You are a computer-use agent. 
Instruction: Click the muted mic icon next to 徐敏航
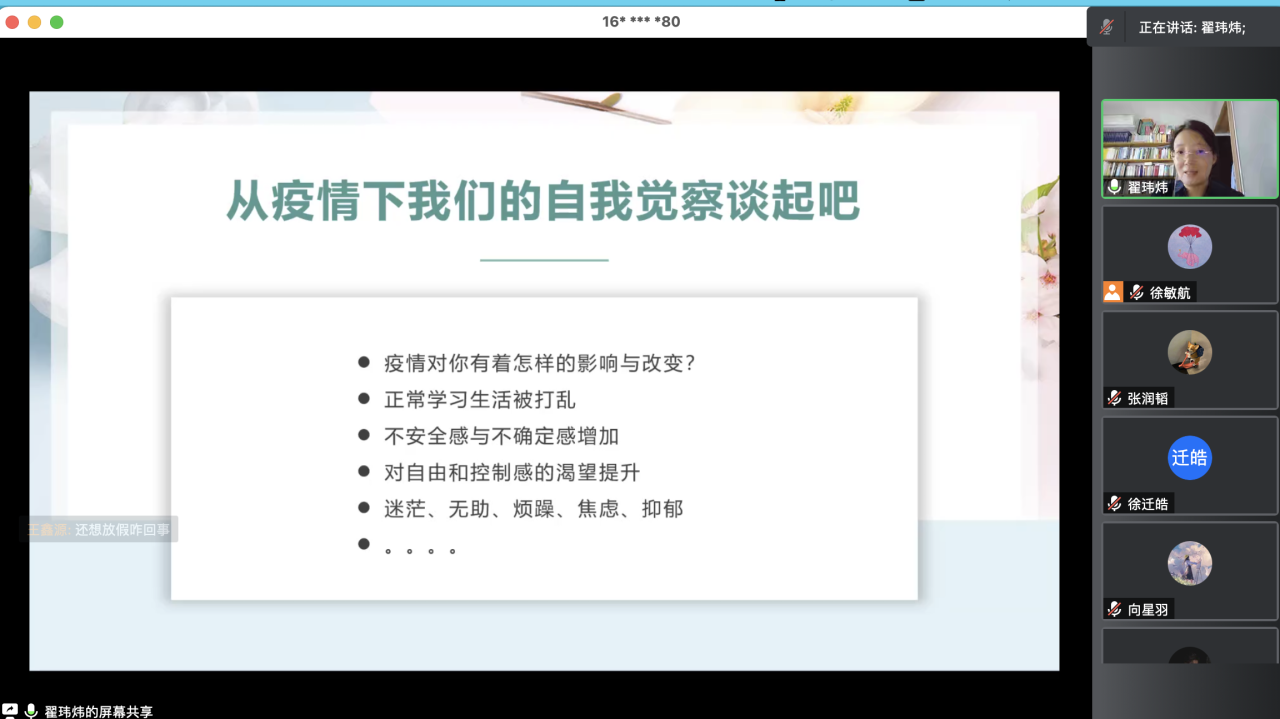[x=1136, y=292]
